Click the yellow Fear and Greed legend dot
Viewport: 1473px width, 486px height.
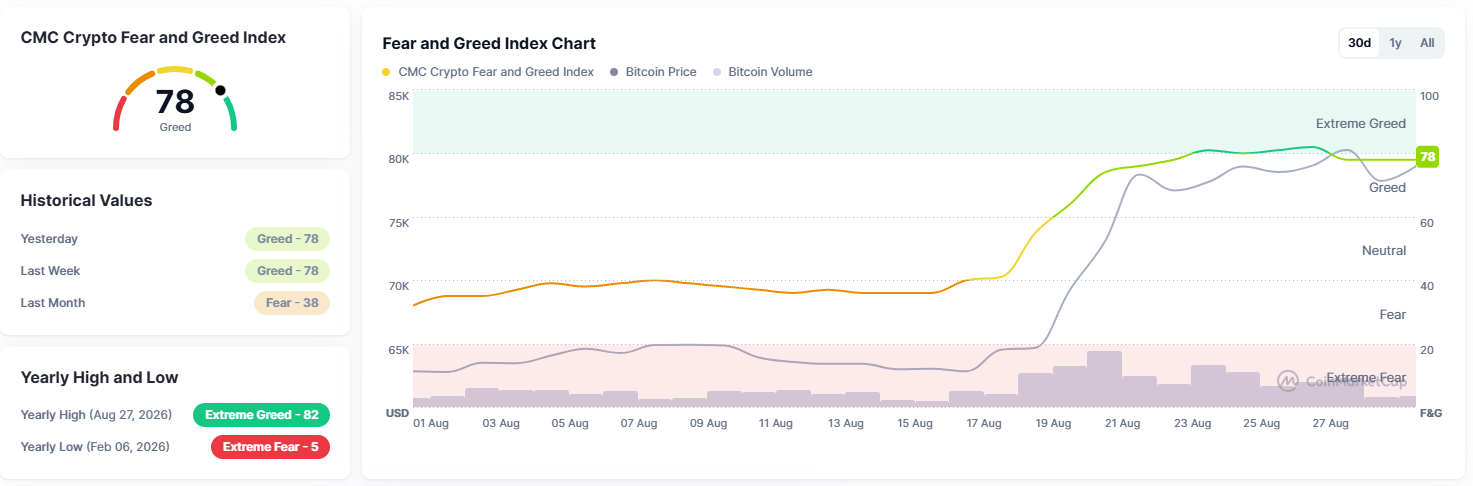click(387, 72)
